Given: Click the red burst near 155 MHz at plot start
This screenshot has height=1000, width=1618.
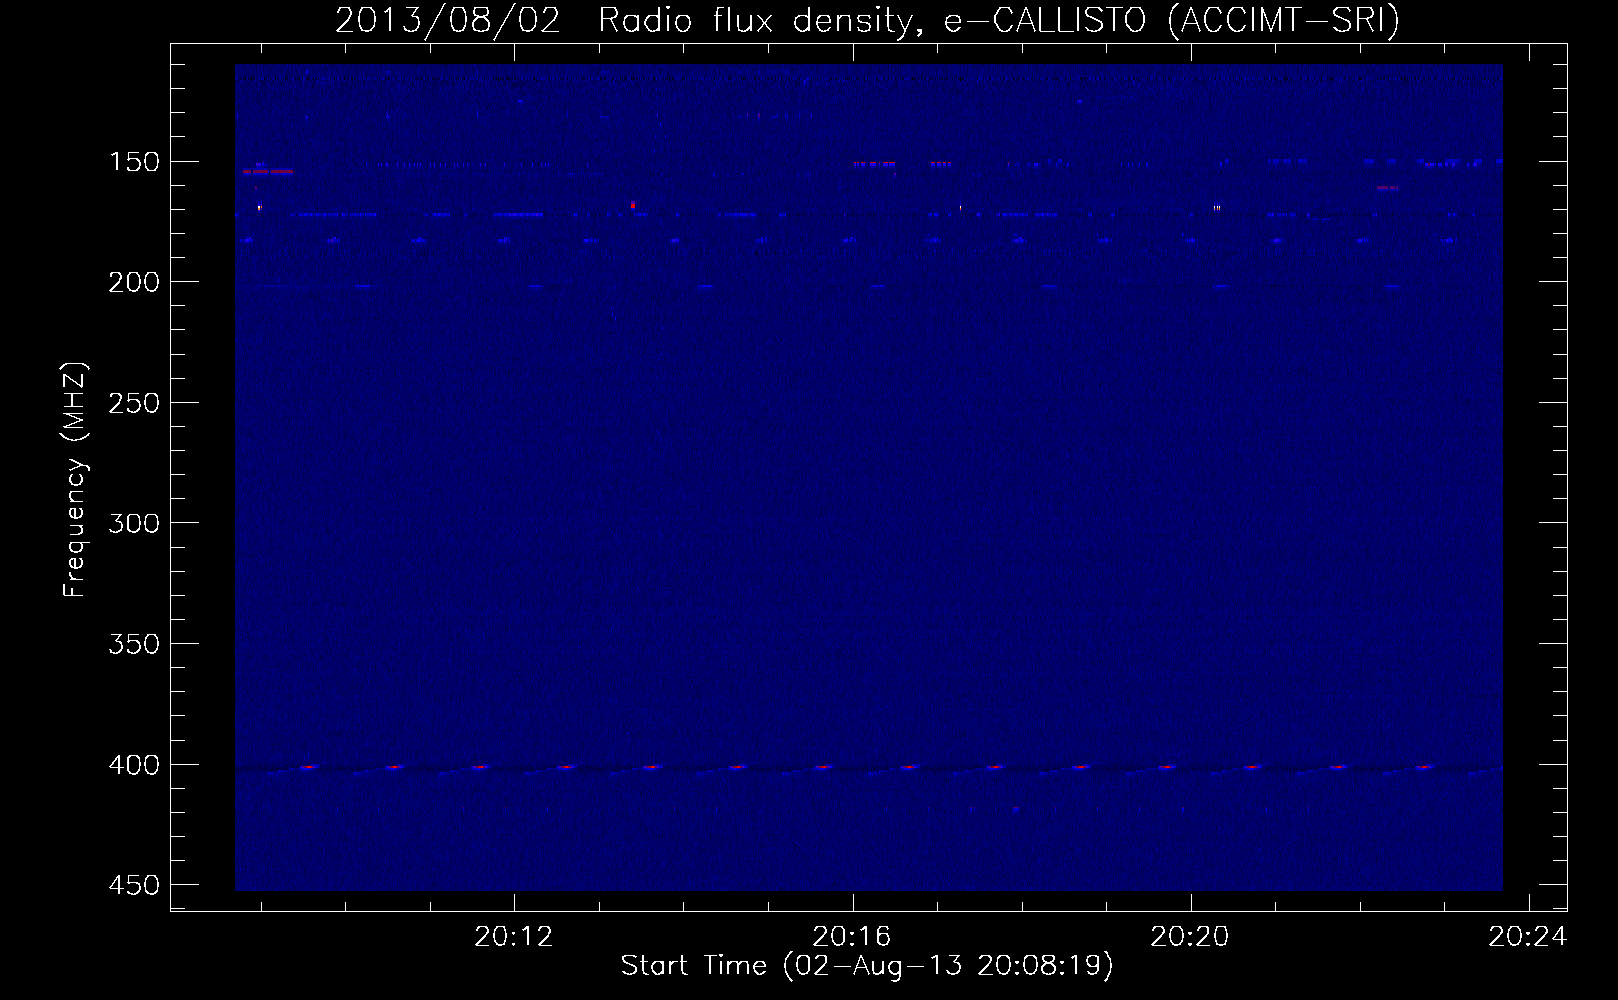Looking at the screenshot, I should click(268, 172).
